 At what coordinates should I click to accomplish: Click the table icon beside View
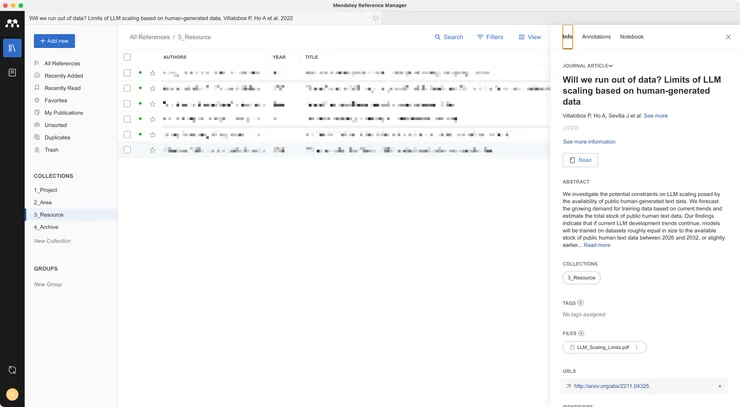pyautogui.click(x=521, y=37)
